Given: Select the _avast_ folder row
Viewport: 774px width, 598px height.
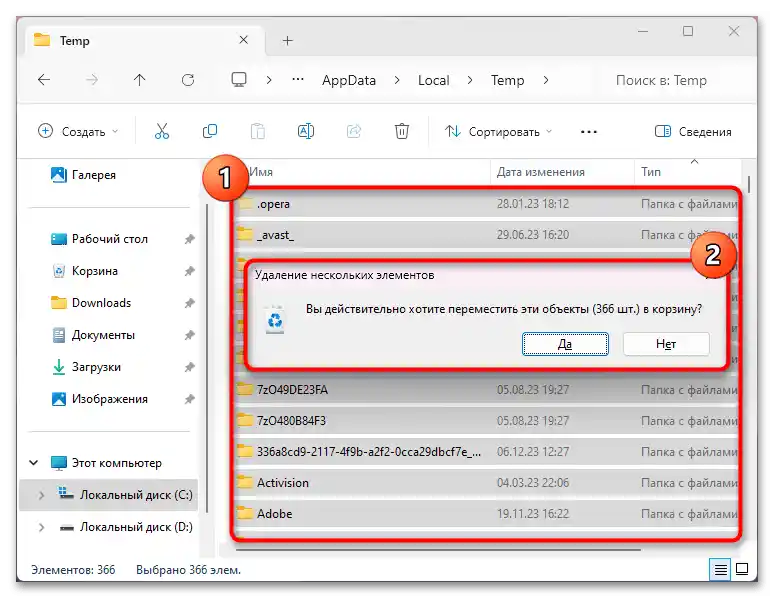Looking at the screenshot, I should coord(486,235).
